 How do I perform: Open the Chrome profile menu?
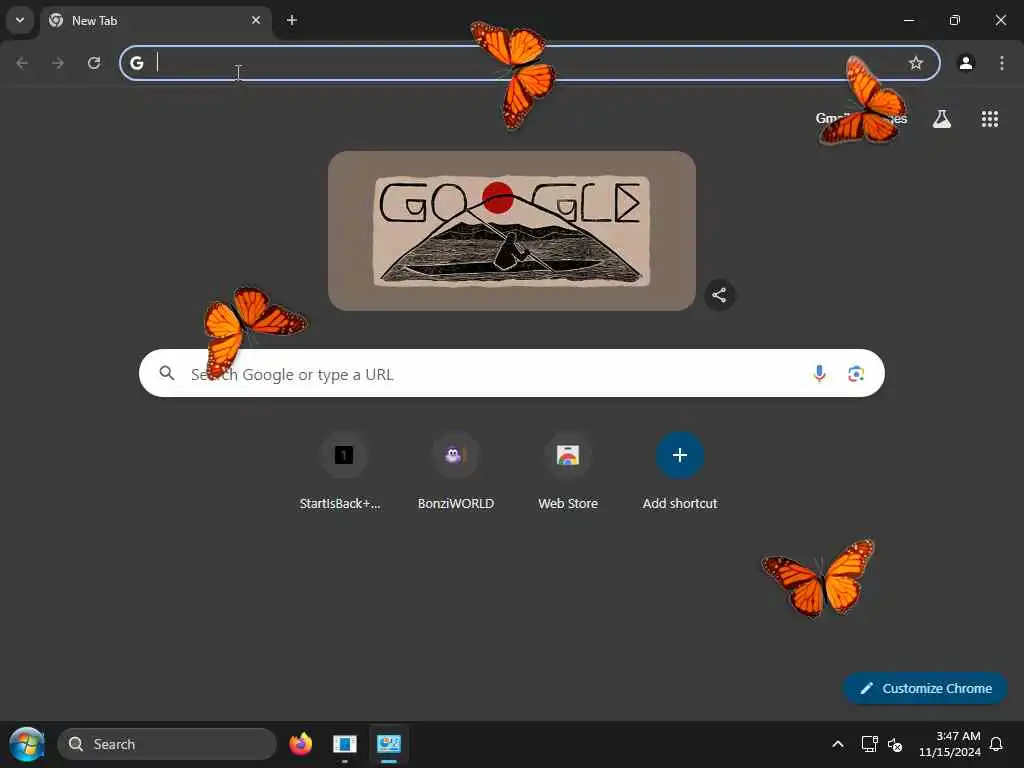coord(966,63)
